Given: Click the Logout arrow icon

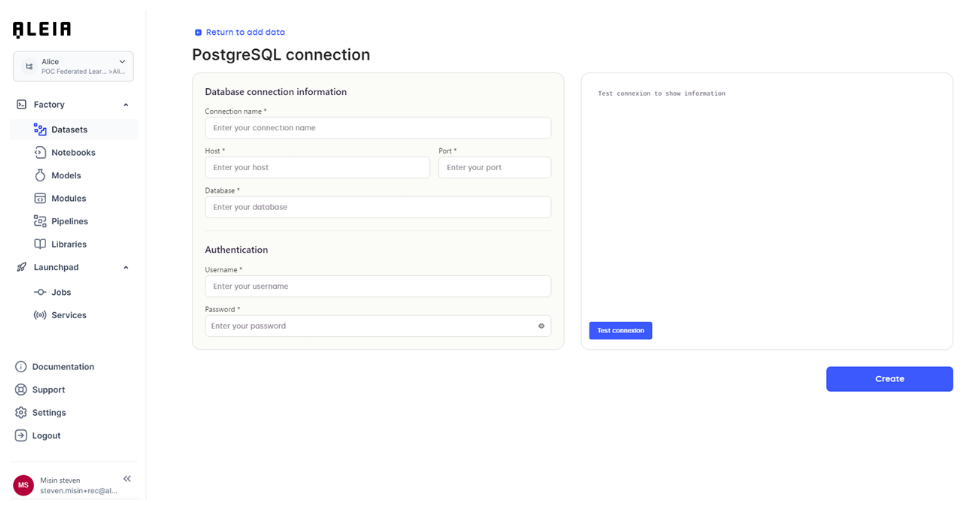Looking at the screenshot, I should click(21, 436).
